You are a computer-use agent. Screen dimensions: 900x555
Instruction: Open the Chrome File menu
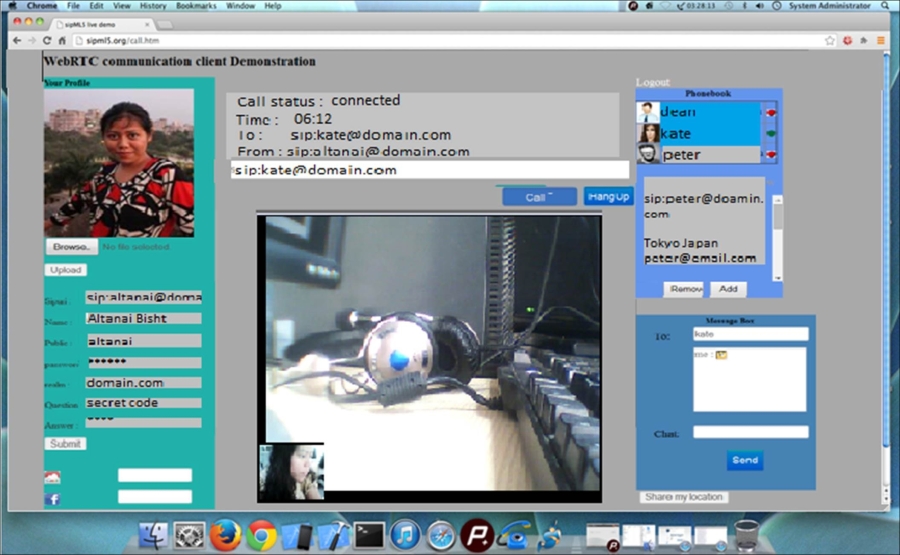[x=73, y=6]
